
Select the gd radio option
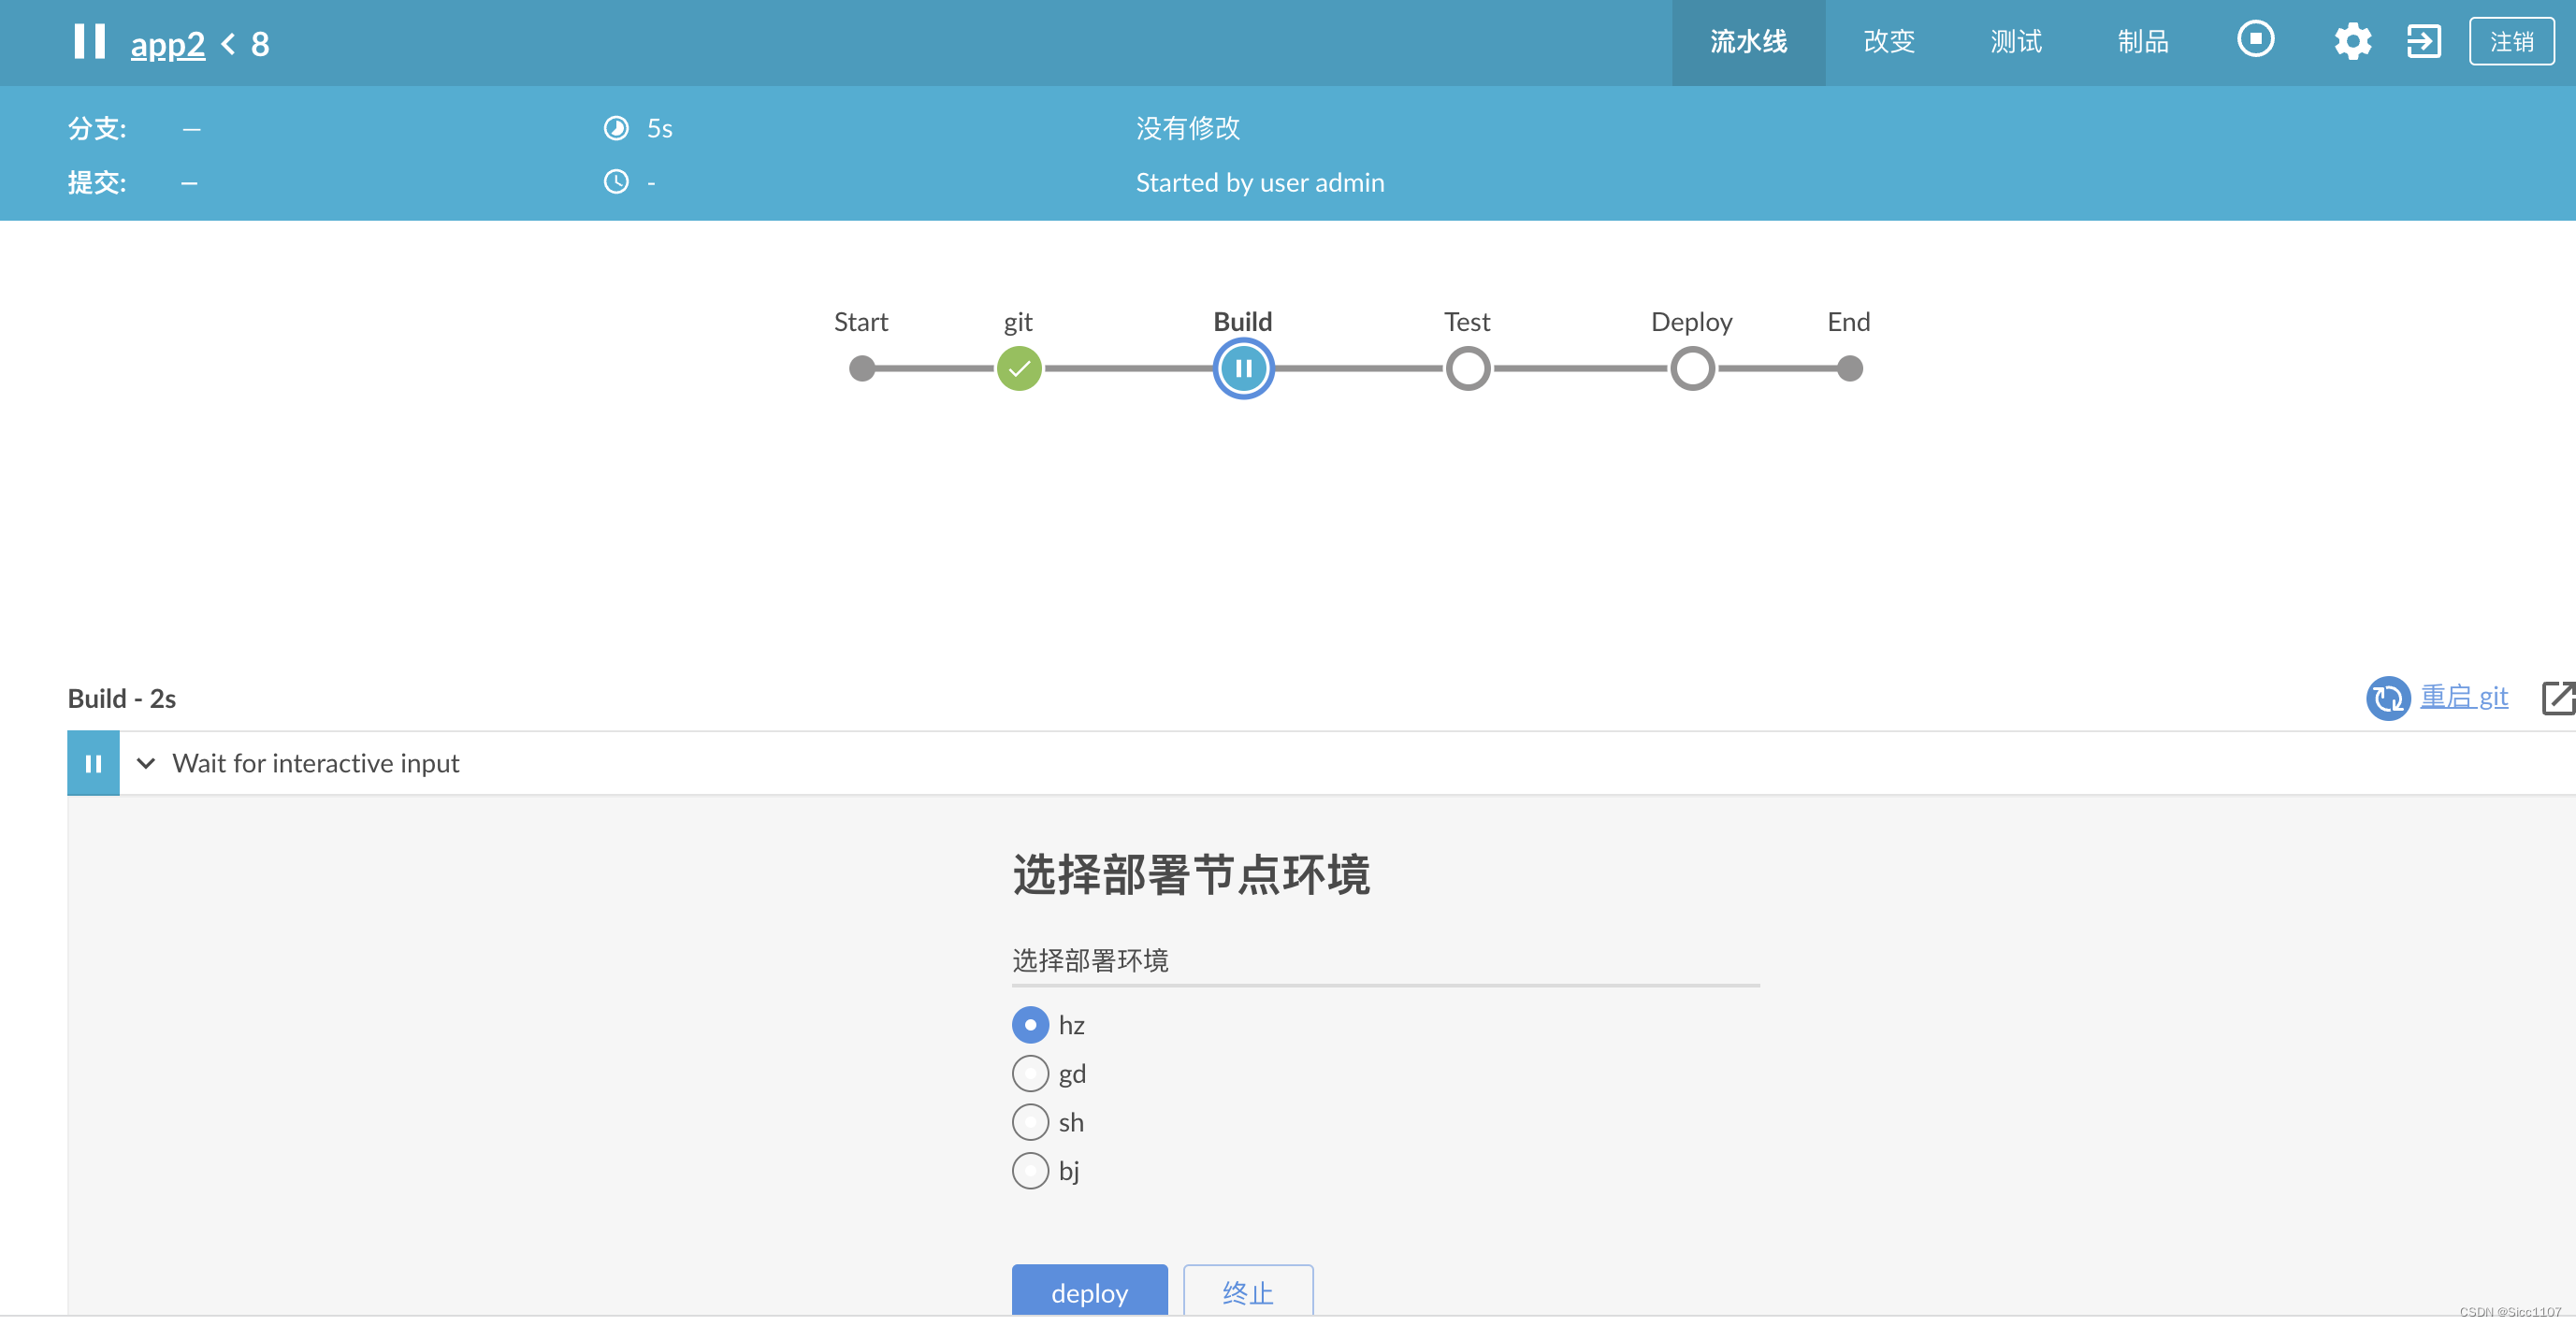(x=1029, y=1074)
